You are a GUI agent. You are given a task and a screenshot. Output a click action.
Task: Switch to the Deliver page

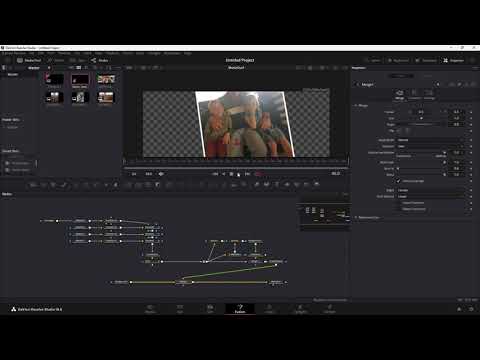click(329, 309)
